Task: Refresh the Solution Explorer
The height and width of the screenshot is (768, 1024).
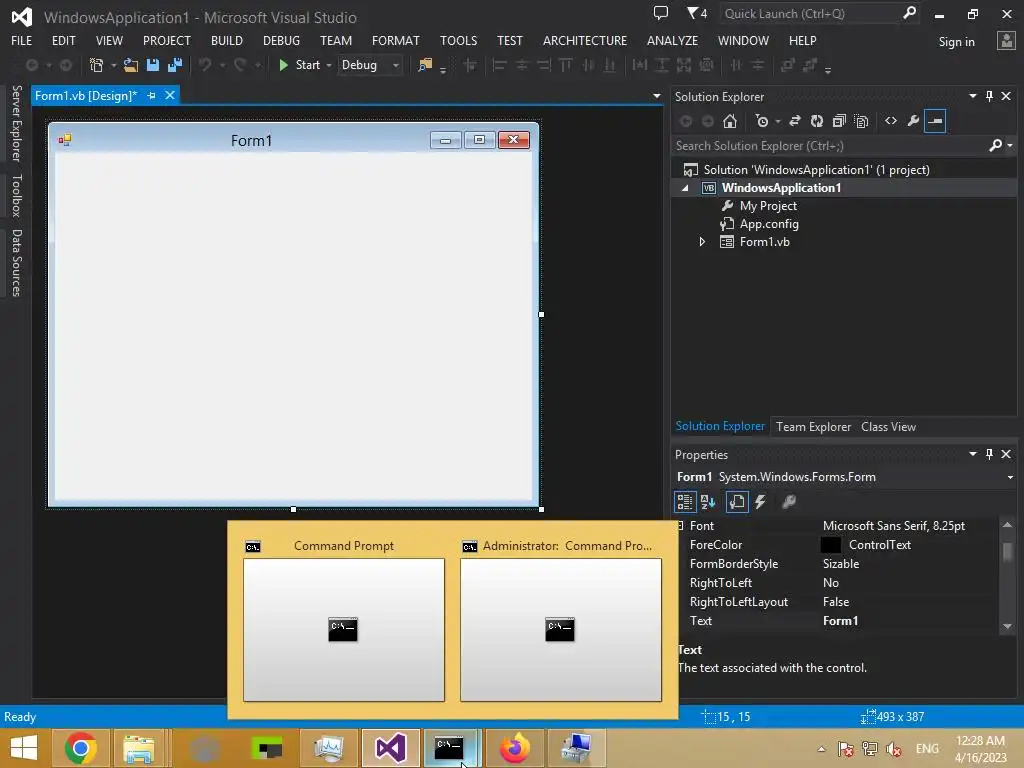Action: 816,121
